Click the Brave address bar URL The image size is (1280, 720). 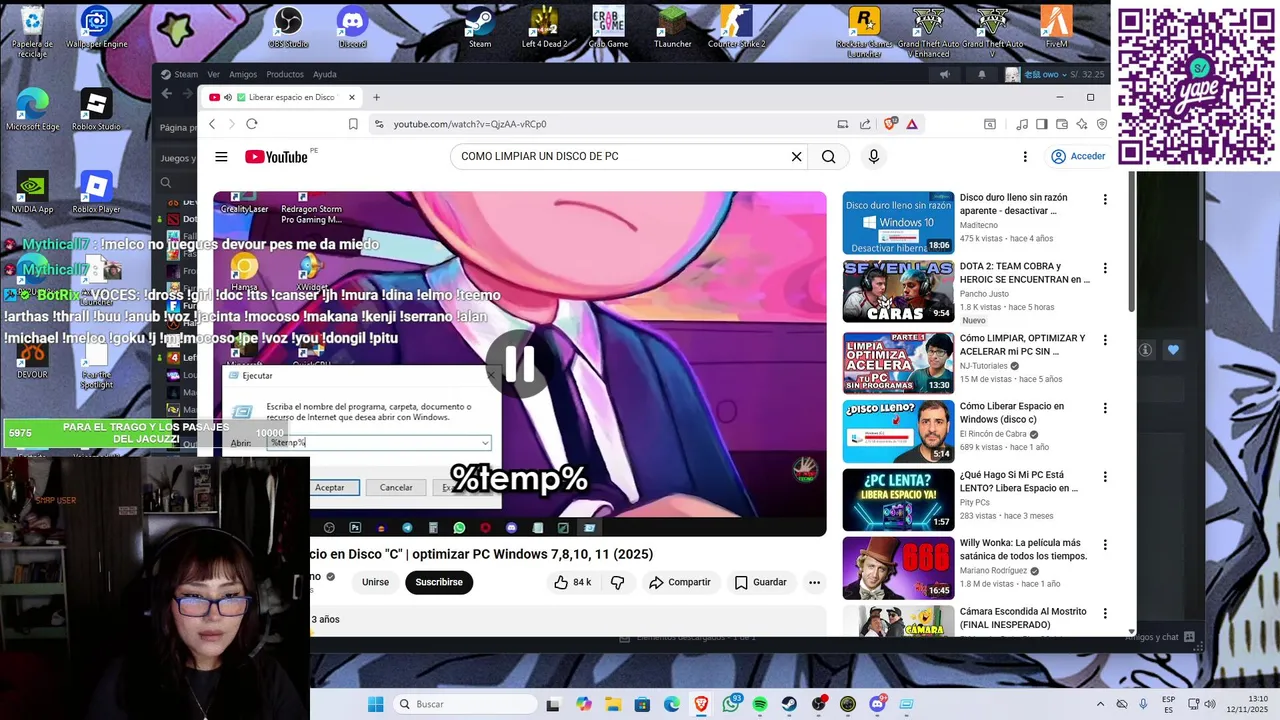[470, 124]
